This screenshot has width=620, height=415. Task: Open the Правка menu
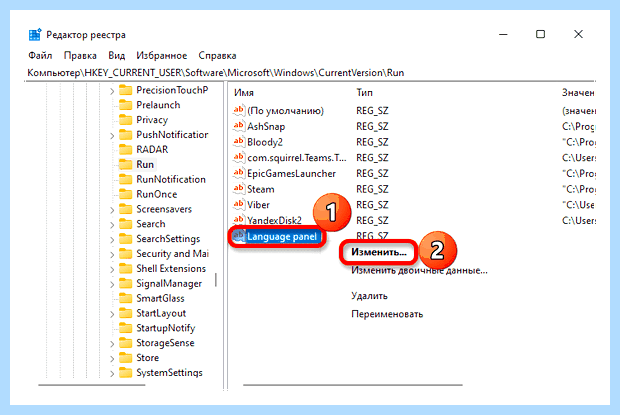pos(80,55)
